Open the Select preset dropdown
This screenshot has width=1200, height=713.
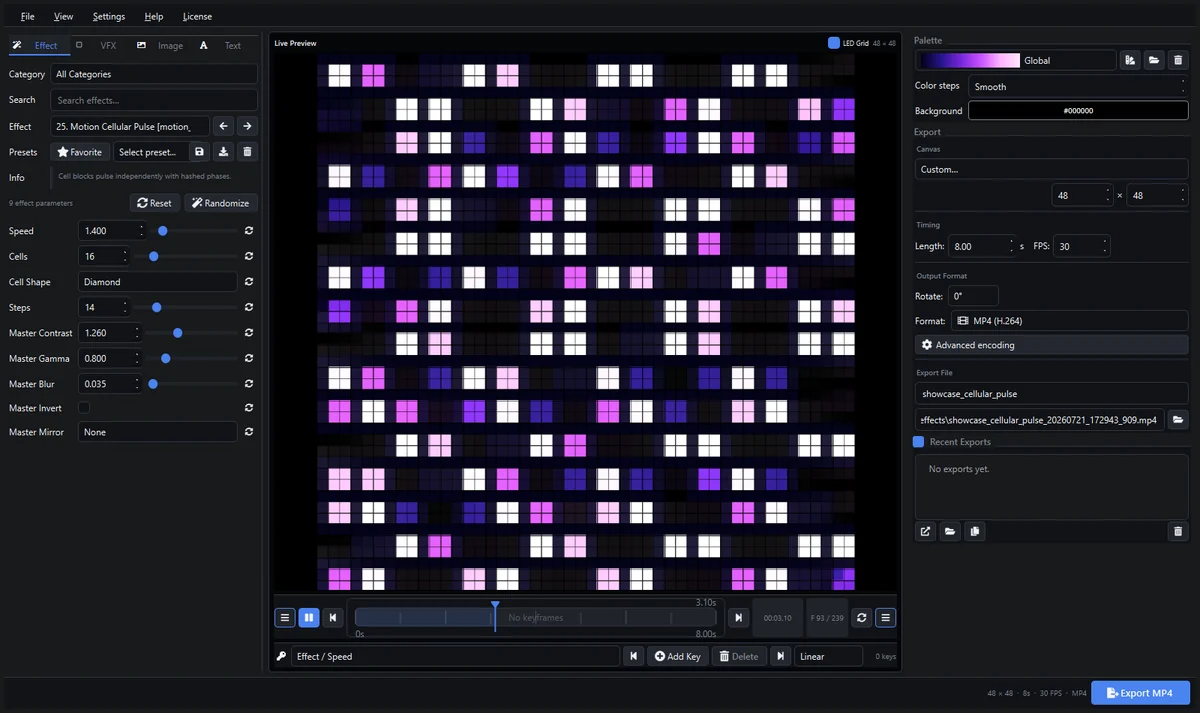(149, 152)
